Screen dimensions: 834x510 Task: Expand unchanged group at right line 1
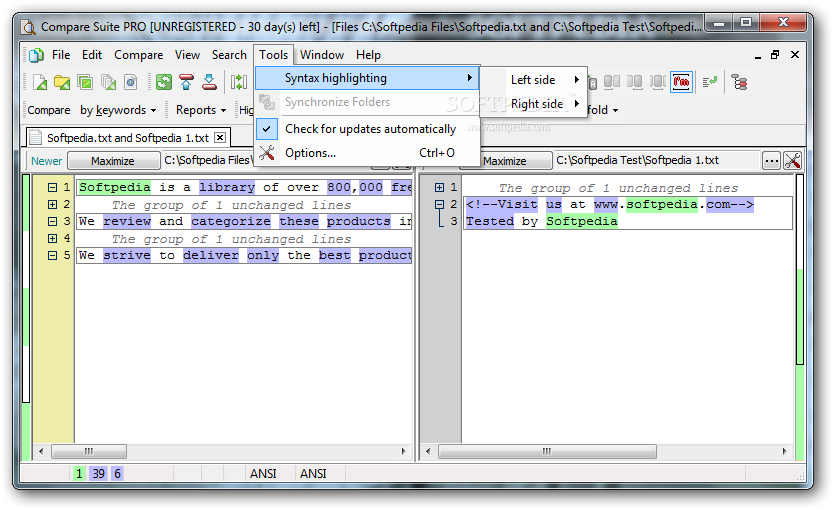(x=439, y=187)
